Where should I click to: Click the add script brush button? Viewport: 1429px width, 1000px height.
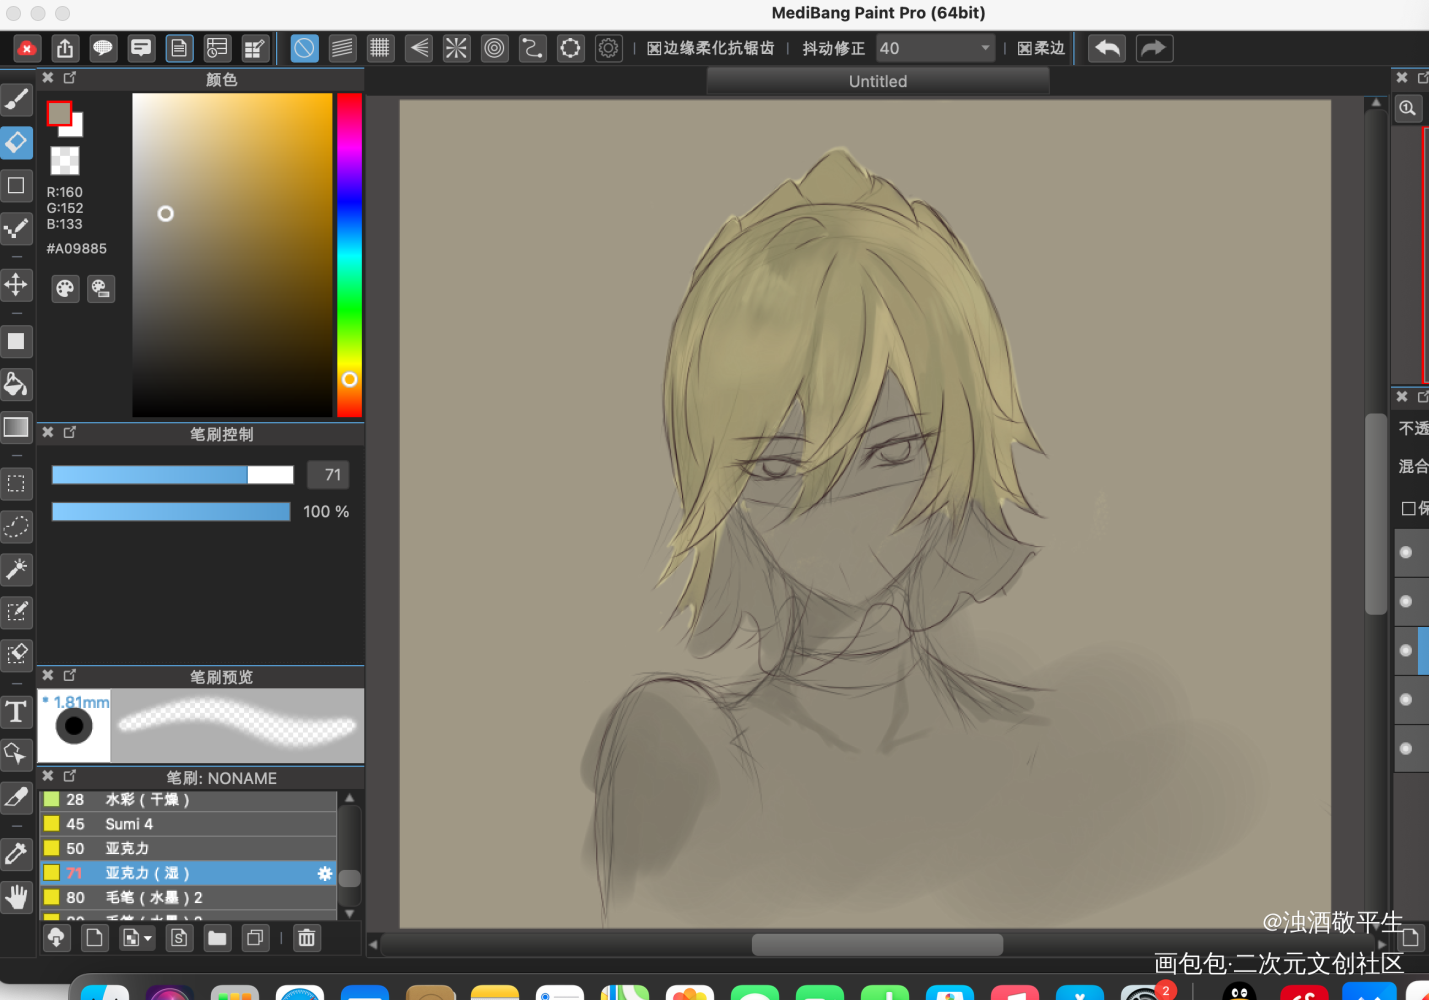pyautogui.click(x=179, y=938)
